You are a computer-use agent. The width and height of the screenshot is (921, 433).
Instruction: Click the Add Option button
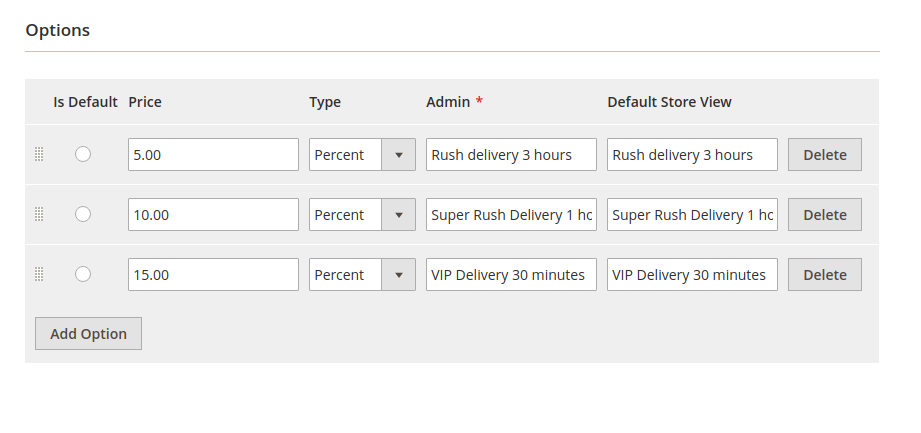point(88,334)
